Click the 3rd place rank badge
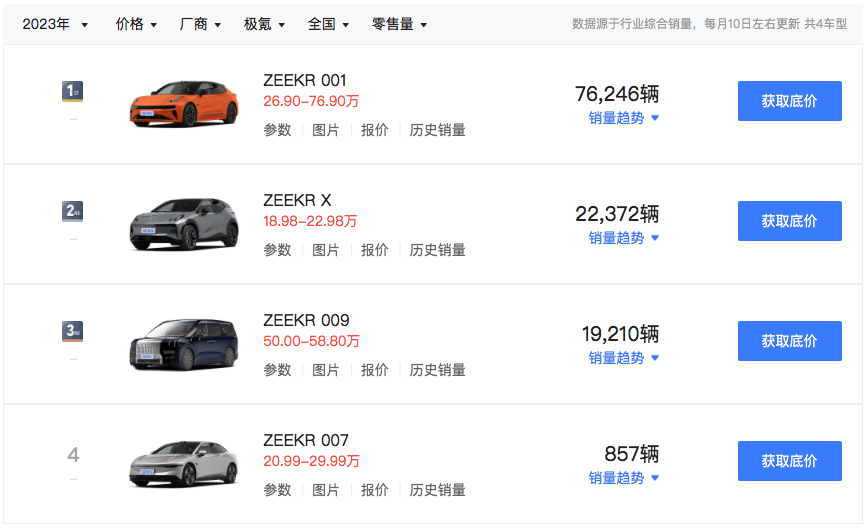 pyautogui.click(x=72, y=331)
